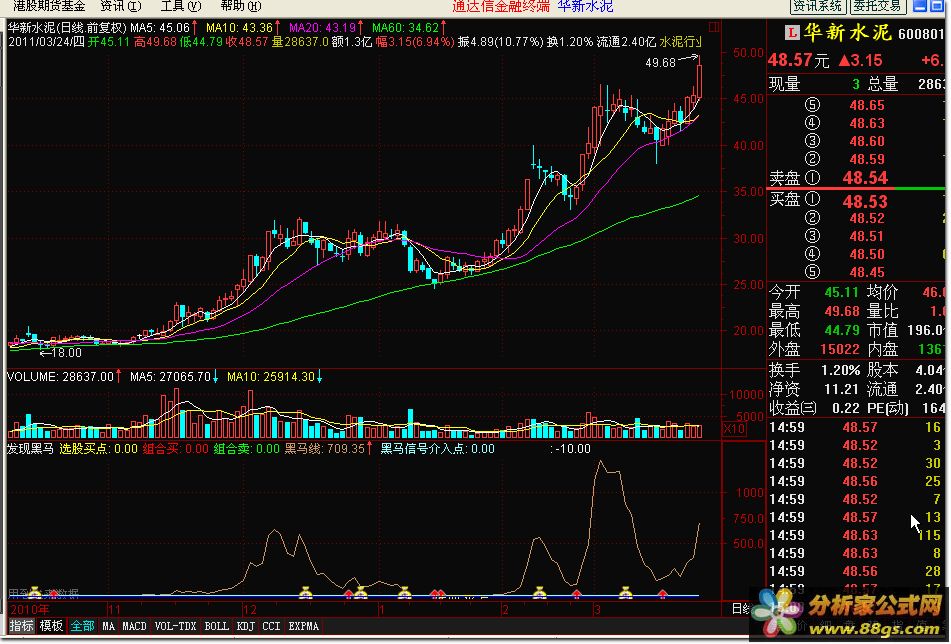Screen dimensions: 951x644
Task: Click the 50.00 label on the price axis
Action: (x=748, y=53)
